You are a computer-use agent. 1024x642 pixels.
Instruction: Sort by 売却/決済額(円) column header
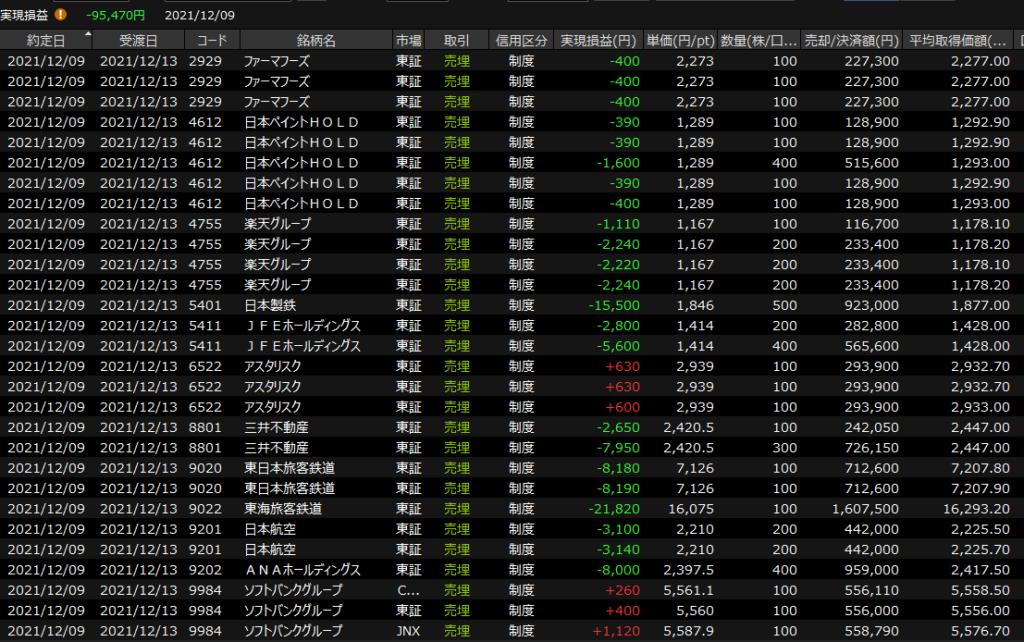(x=852, y=41)
